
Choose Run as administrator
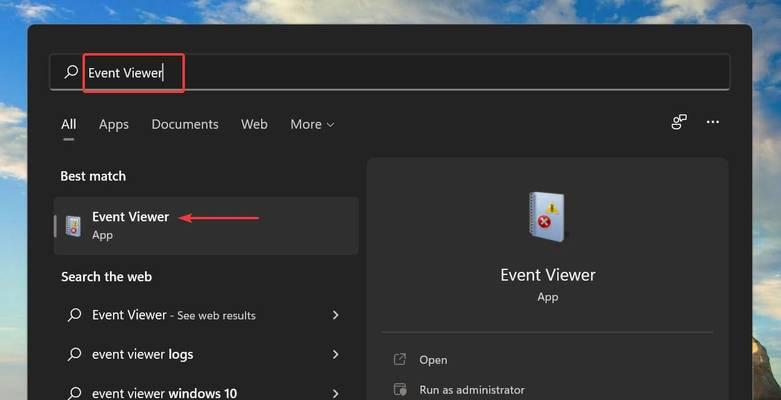[x=472, y=390]
